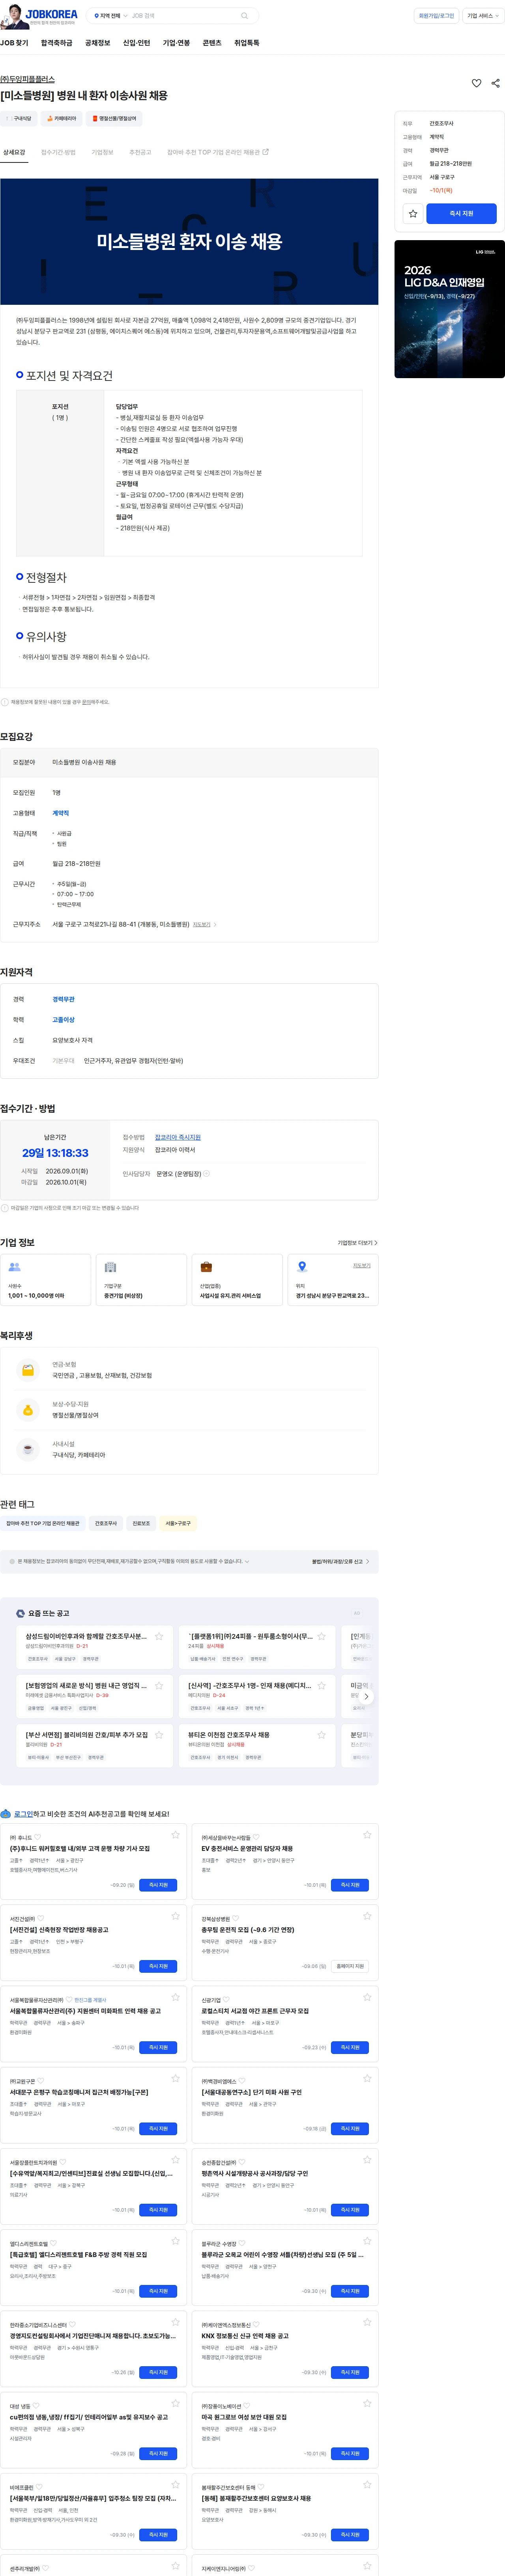
Task: Bookmark the [부산 서면점] 블리비의원 posting star
Action: (x=159, y=1735)
